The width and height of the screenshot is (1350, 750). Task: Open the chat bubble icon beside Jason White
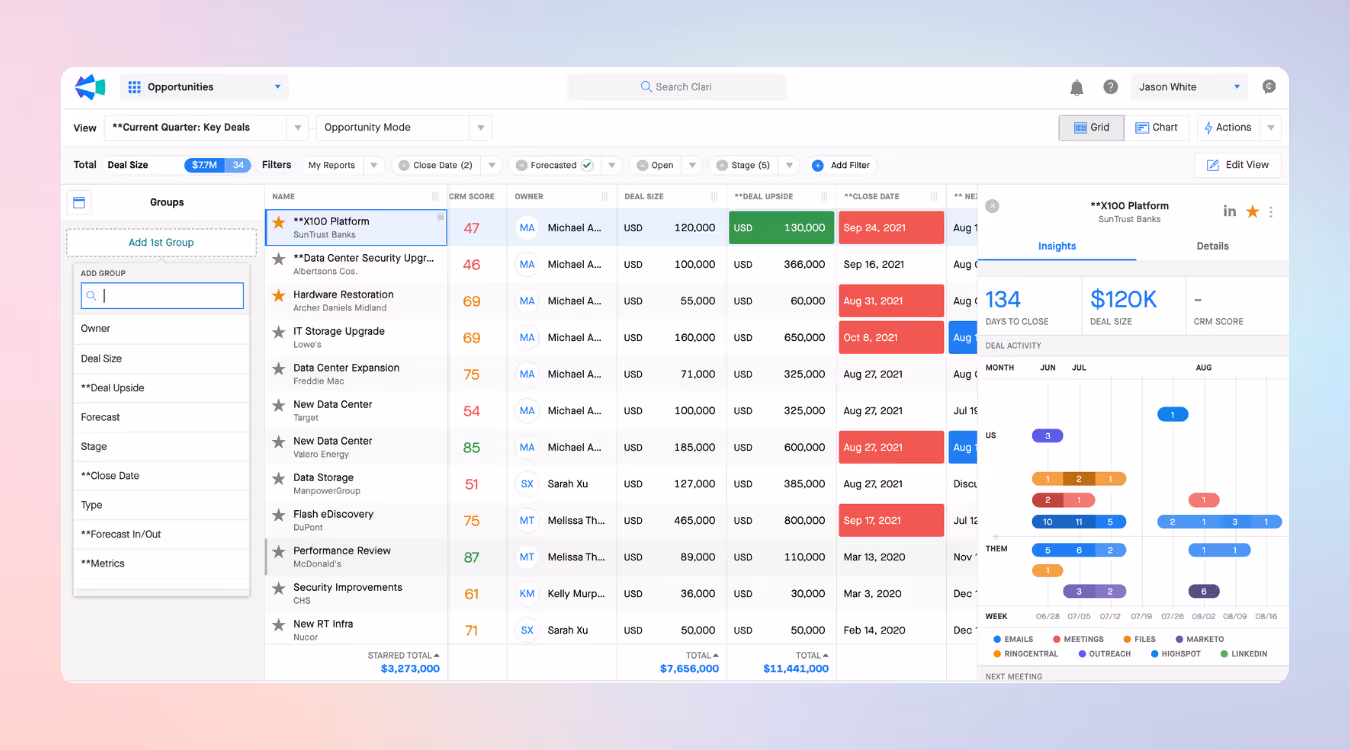1269,87
